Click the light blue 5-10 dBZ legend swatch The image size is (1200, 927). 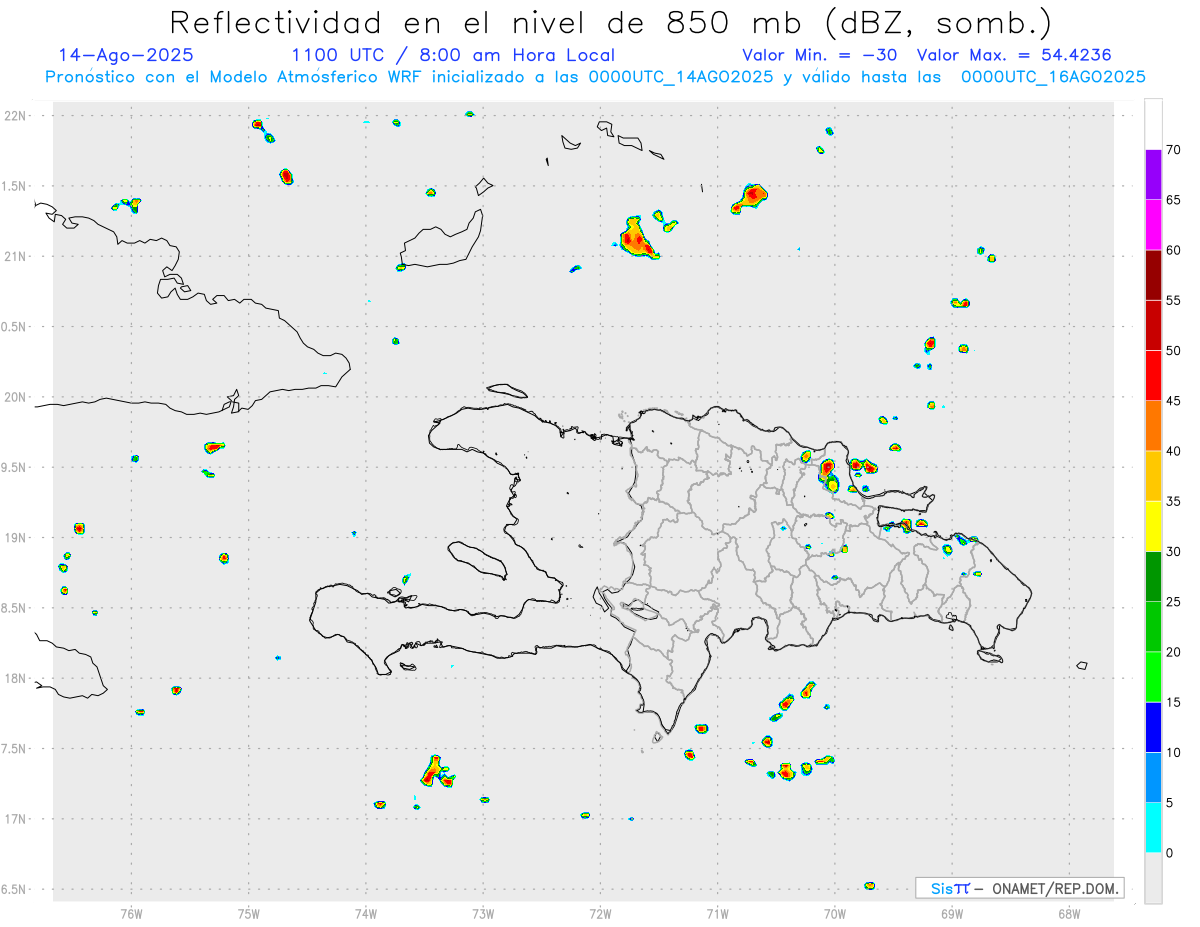(x=1153, y=777)
